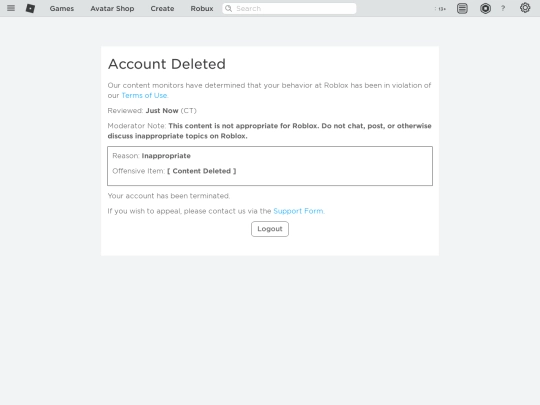Click the help question mark icon
The width and height of the screenshot is (540, 405).
tap(503, 8)
